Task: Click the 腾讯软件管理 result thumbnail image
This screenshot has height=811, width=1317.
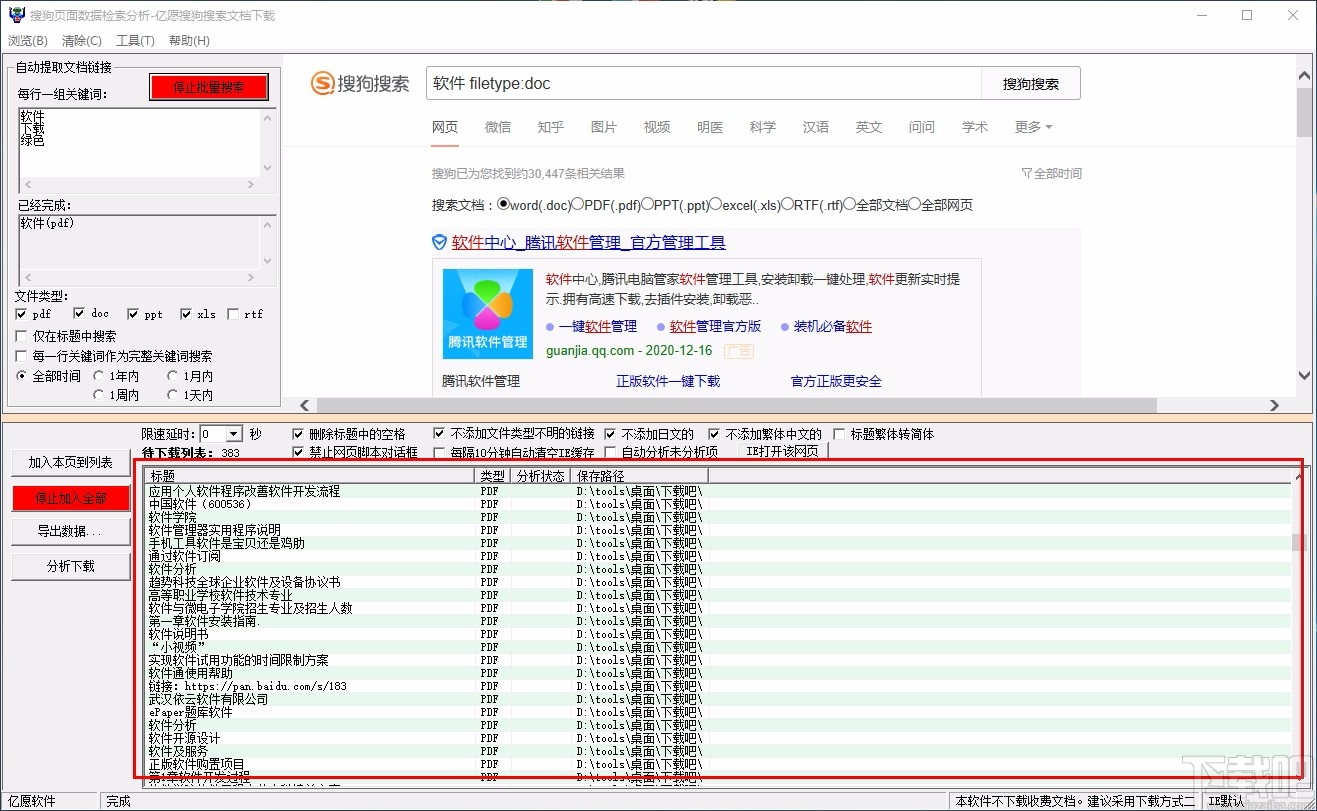Action: (486, 313)
